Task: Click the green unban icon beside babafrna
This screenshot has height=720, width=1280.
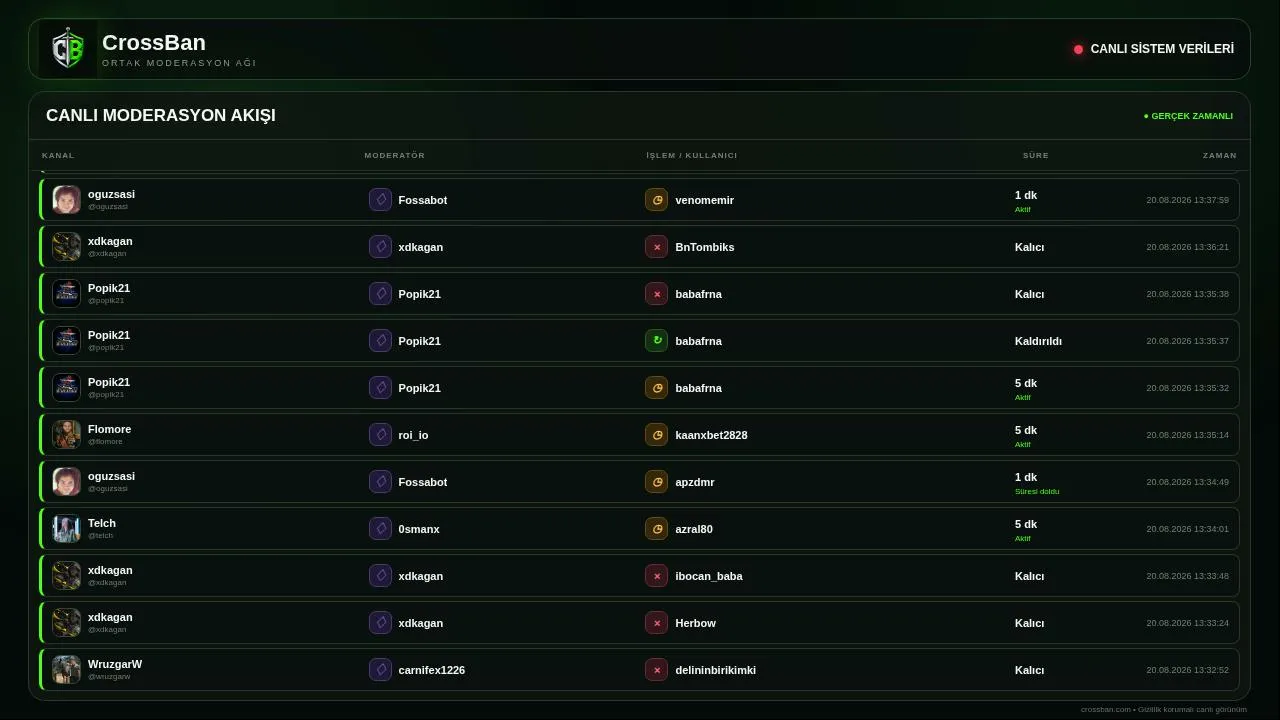Action: [656, 341]
